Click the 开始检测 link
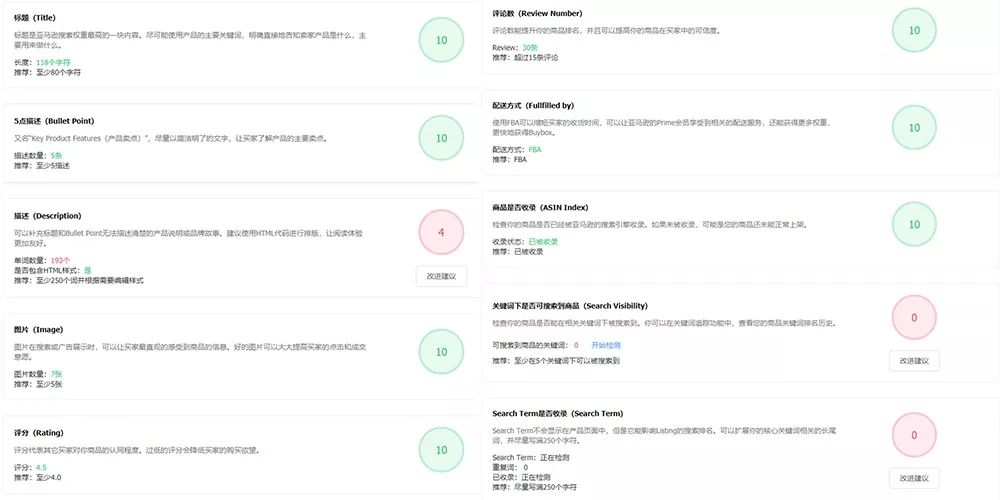1000x500 pixels. click(x=606, y=345)
